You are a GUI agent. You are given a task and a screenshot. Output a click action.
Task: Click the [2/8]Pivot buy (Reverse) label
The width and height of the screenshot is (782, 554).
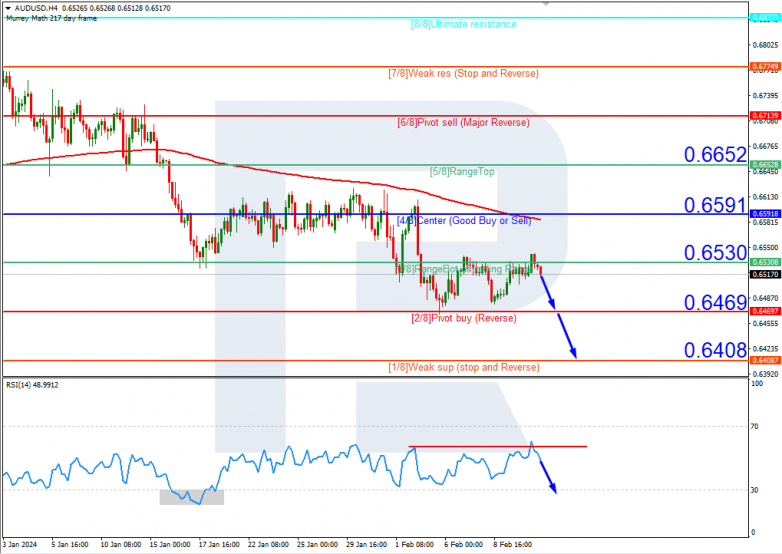click(x=464, y=318)
